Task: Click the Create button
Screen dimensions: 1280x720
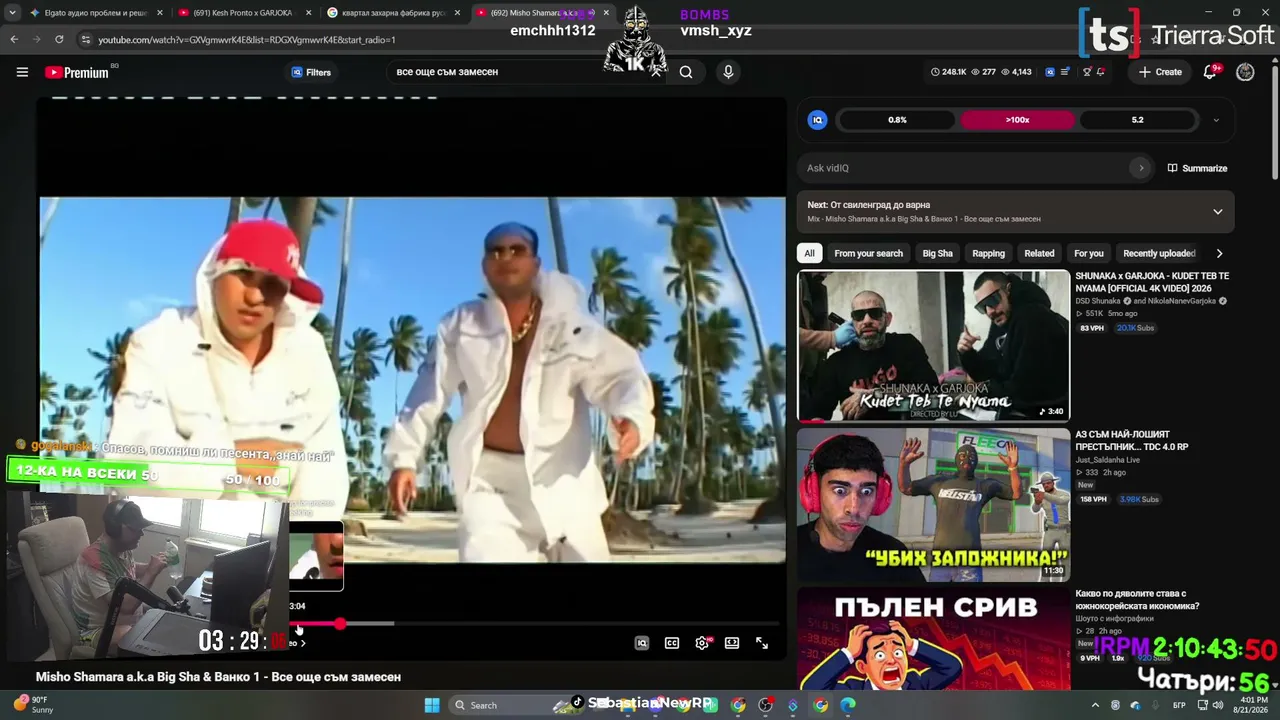Action: [x=1160, y=72]
